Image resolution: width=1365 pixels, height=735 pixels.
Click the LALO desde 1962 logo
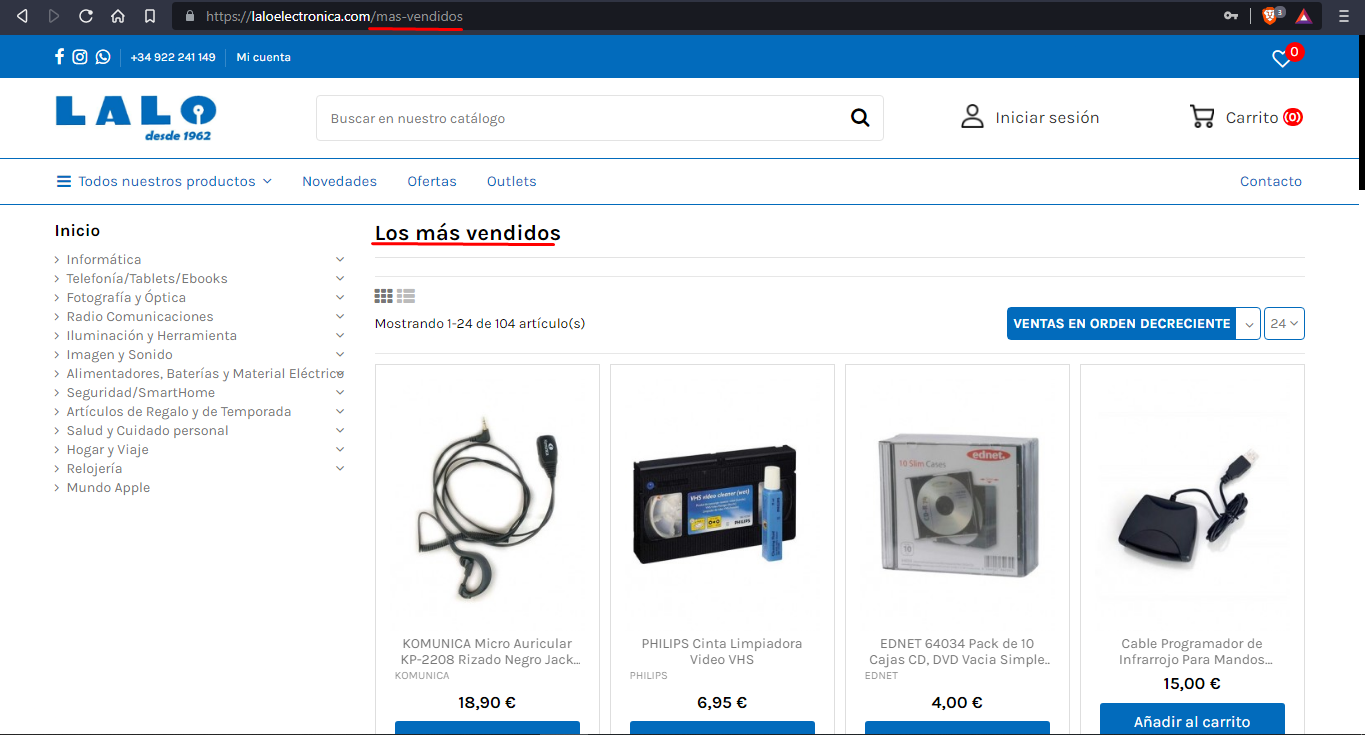(x=136, y=118)
